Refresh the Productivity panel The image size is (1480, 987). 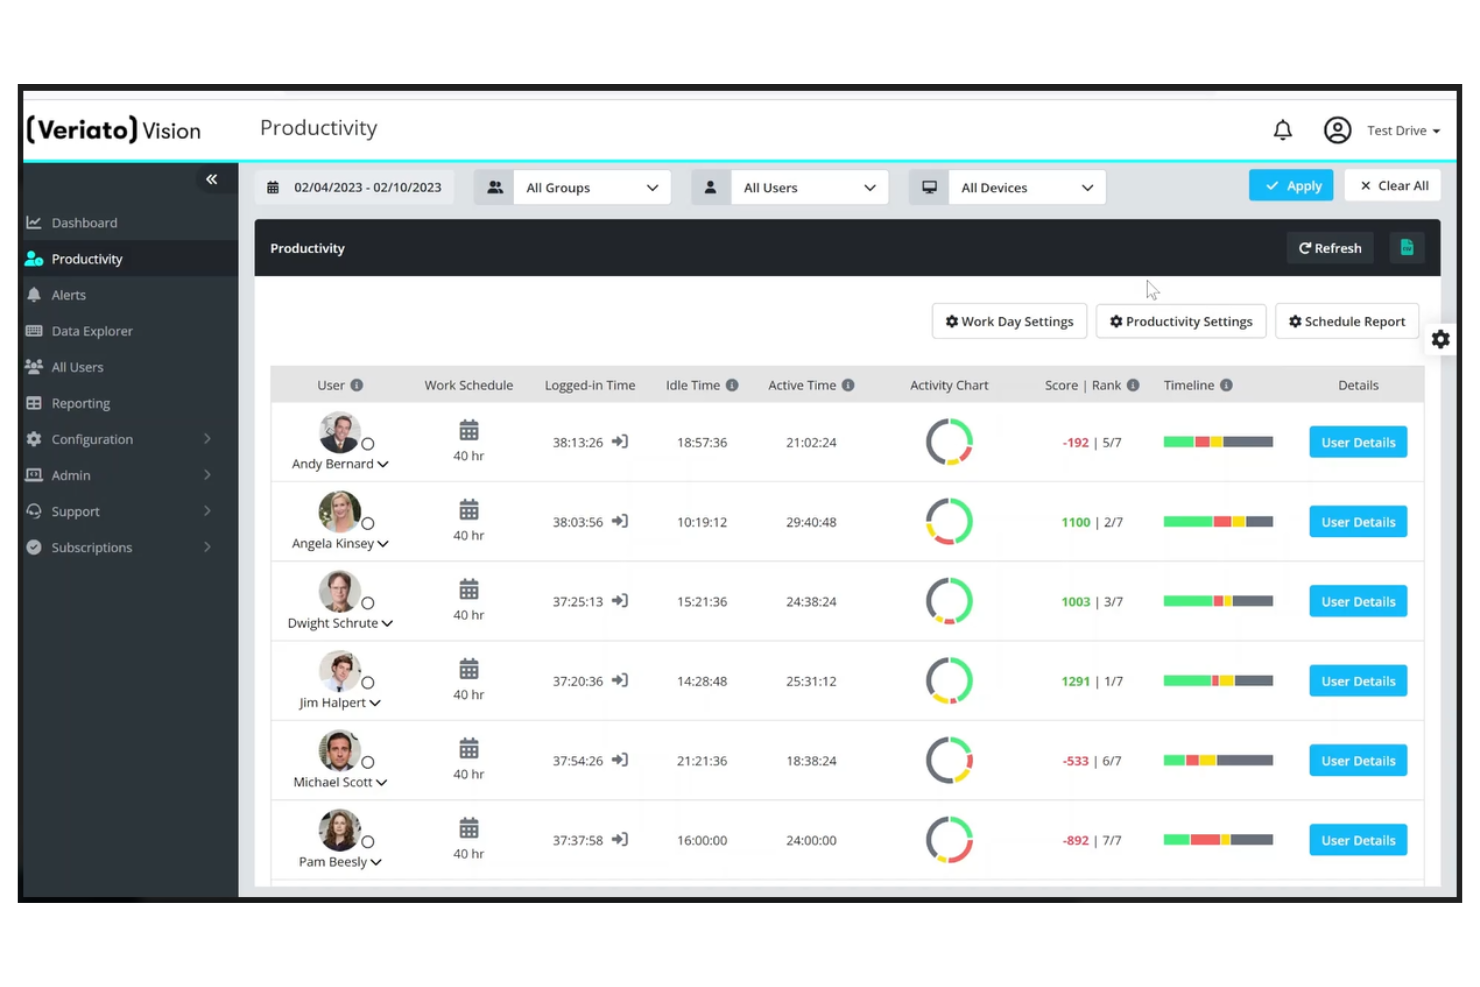[x=1330, y=248]
